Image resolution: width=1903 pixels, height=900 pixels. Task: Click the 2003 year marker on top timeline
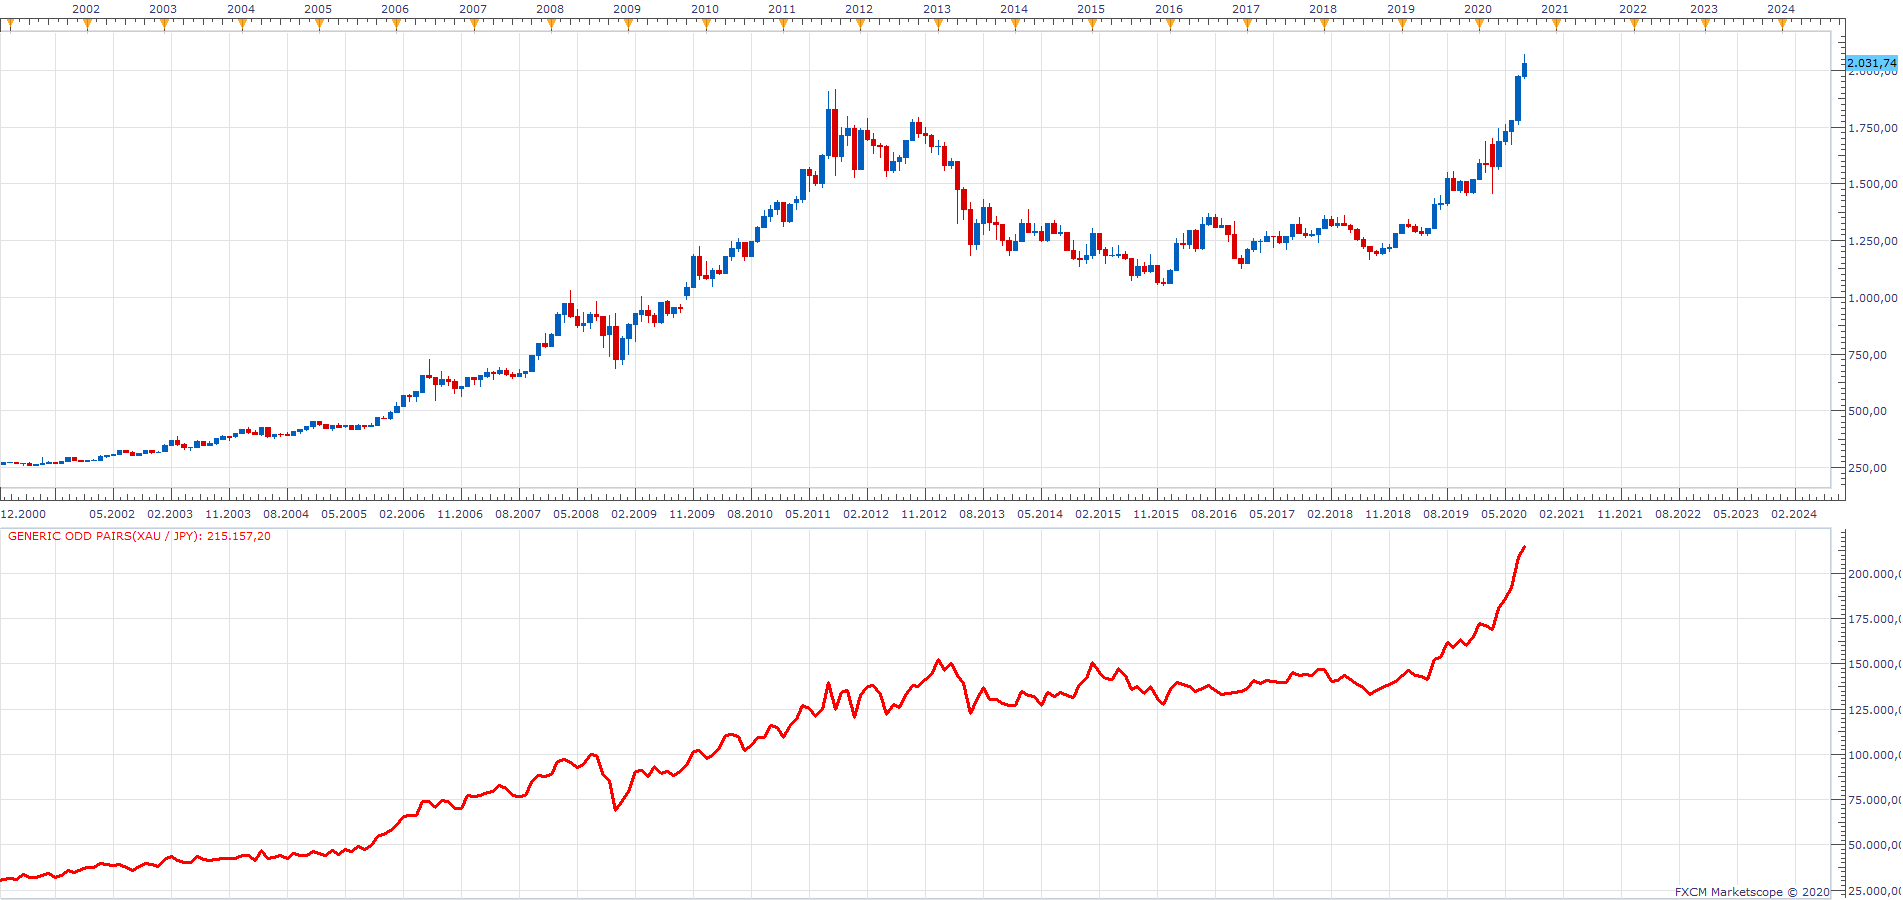point(163,9)
